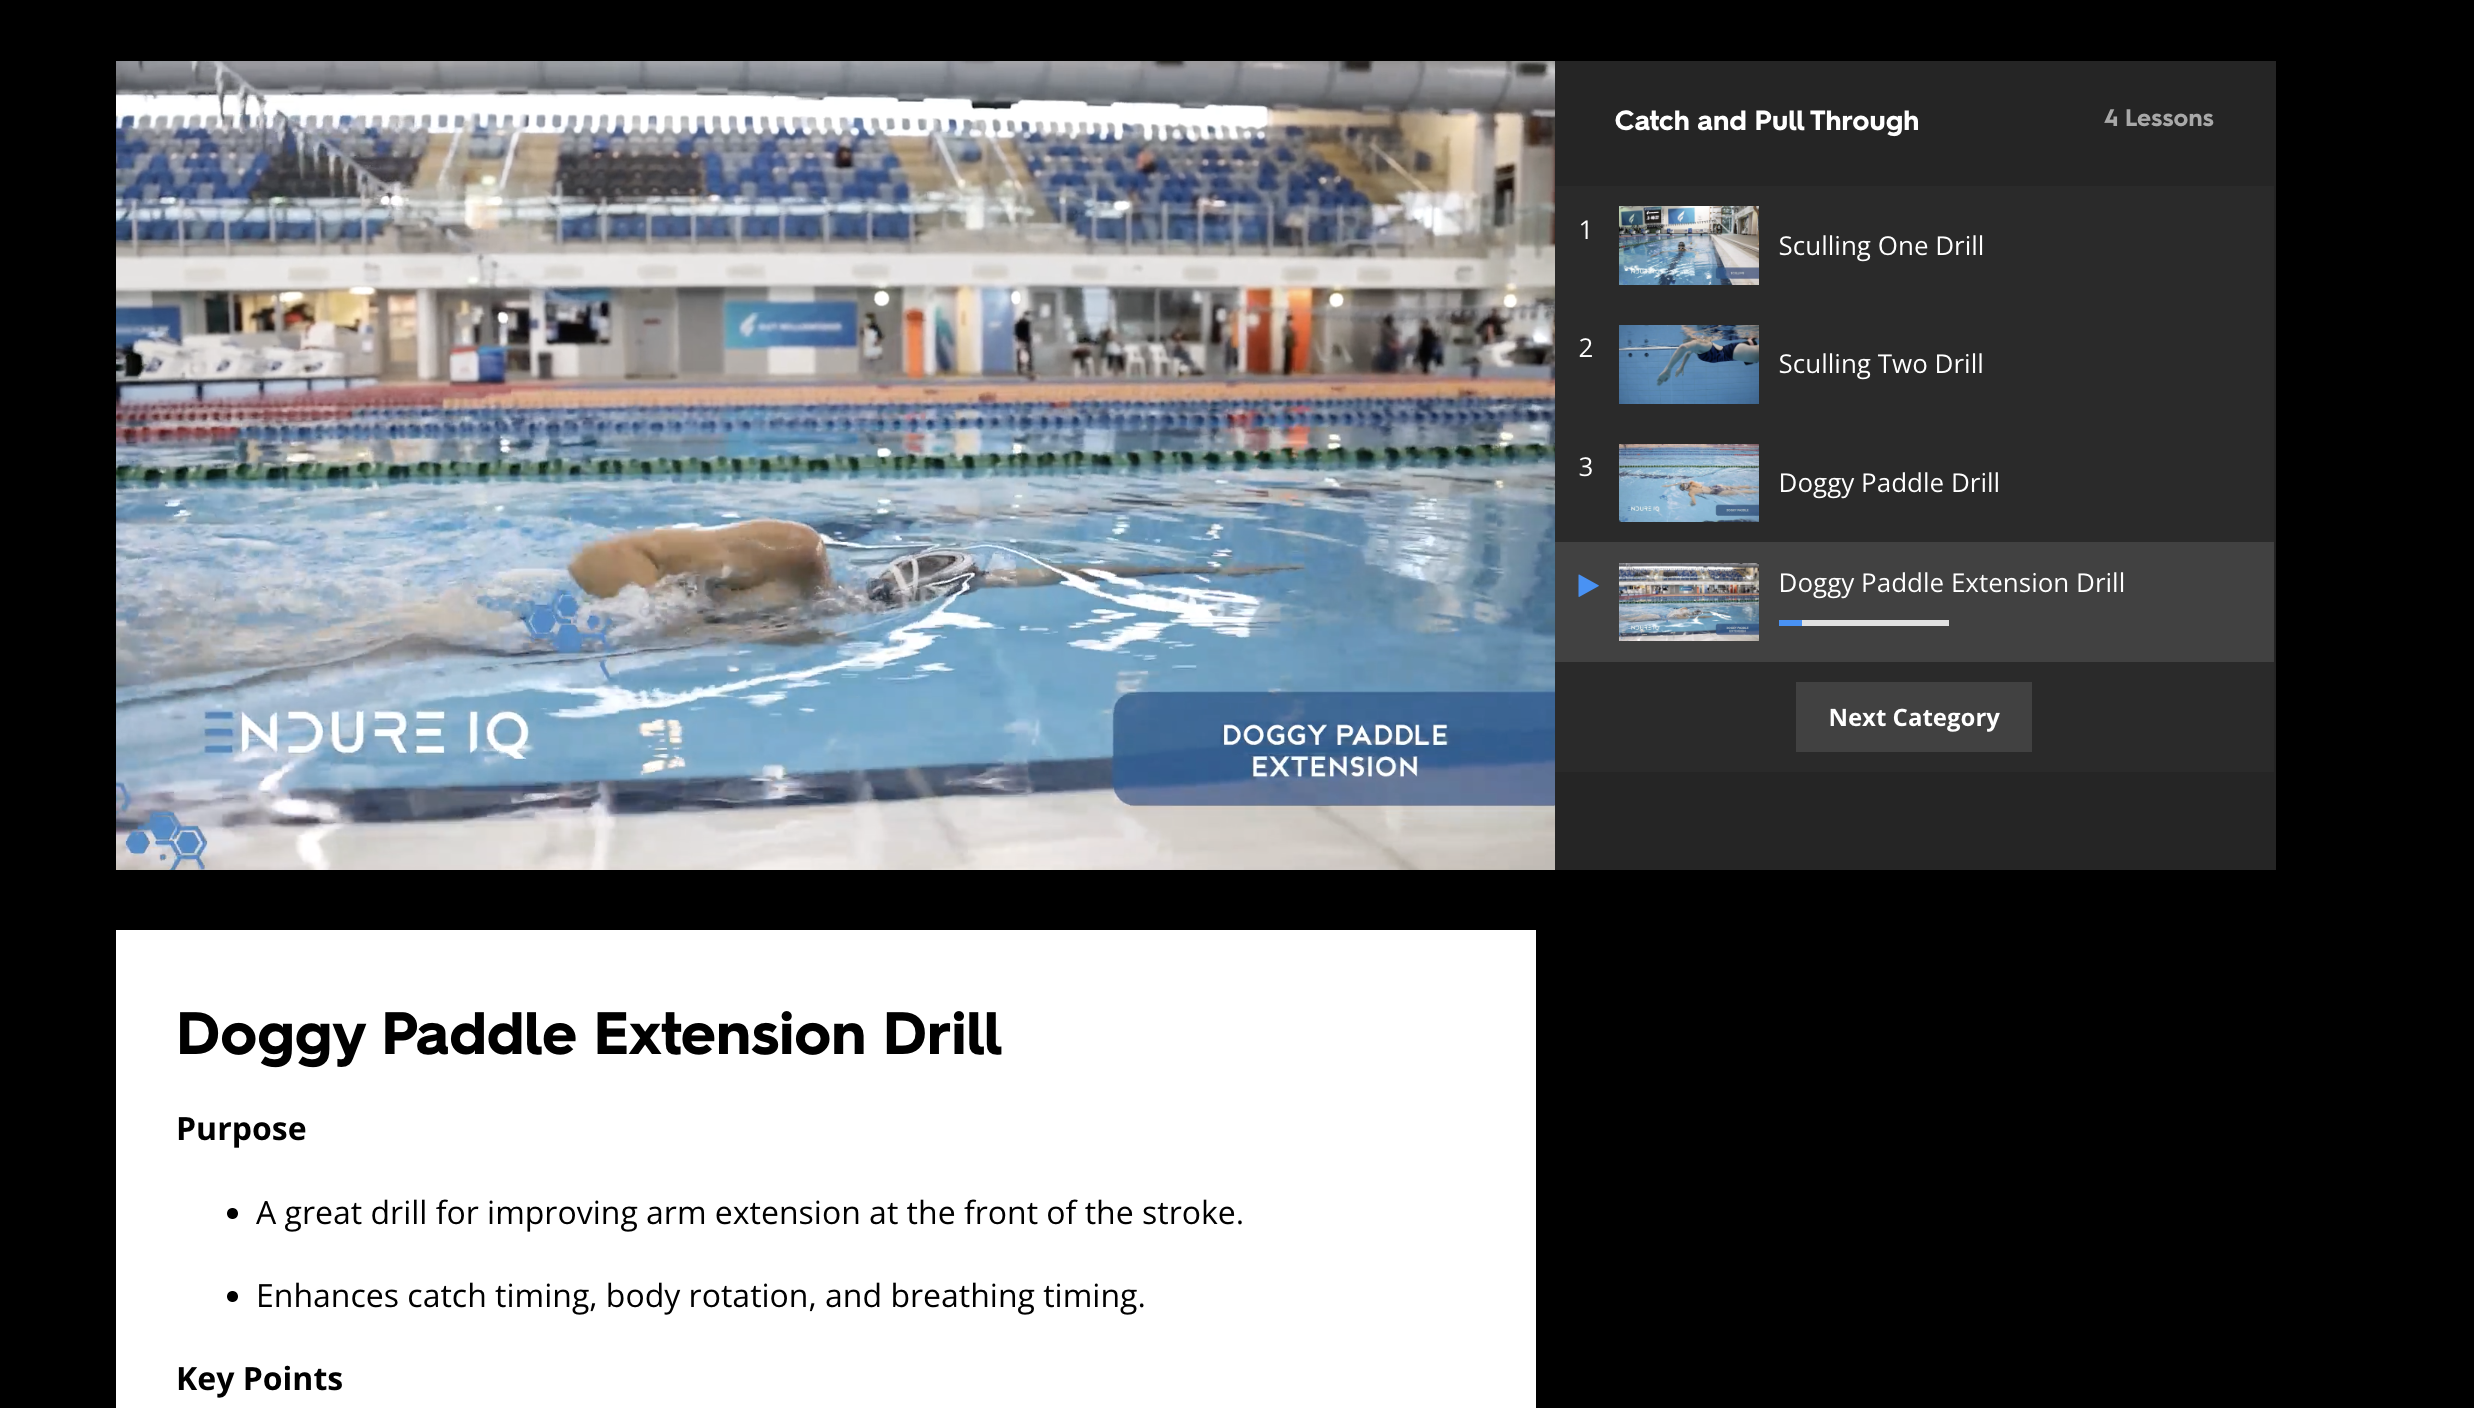Click the Doggy Paddle Extension Drill list title
The height and width of the screenshot is (1408, 2474).
1951,583
